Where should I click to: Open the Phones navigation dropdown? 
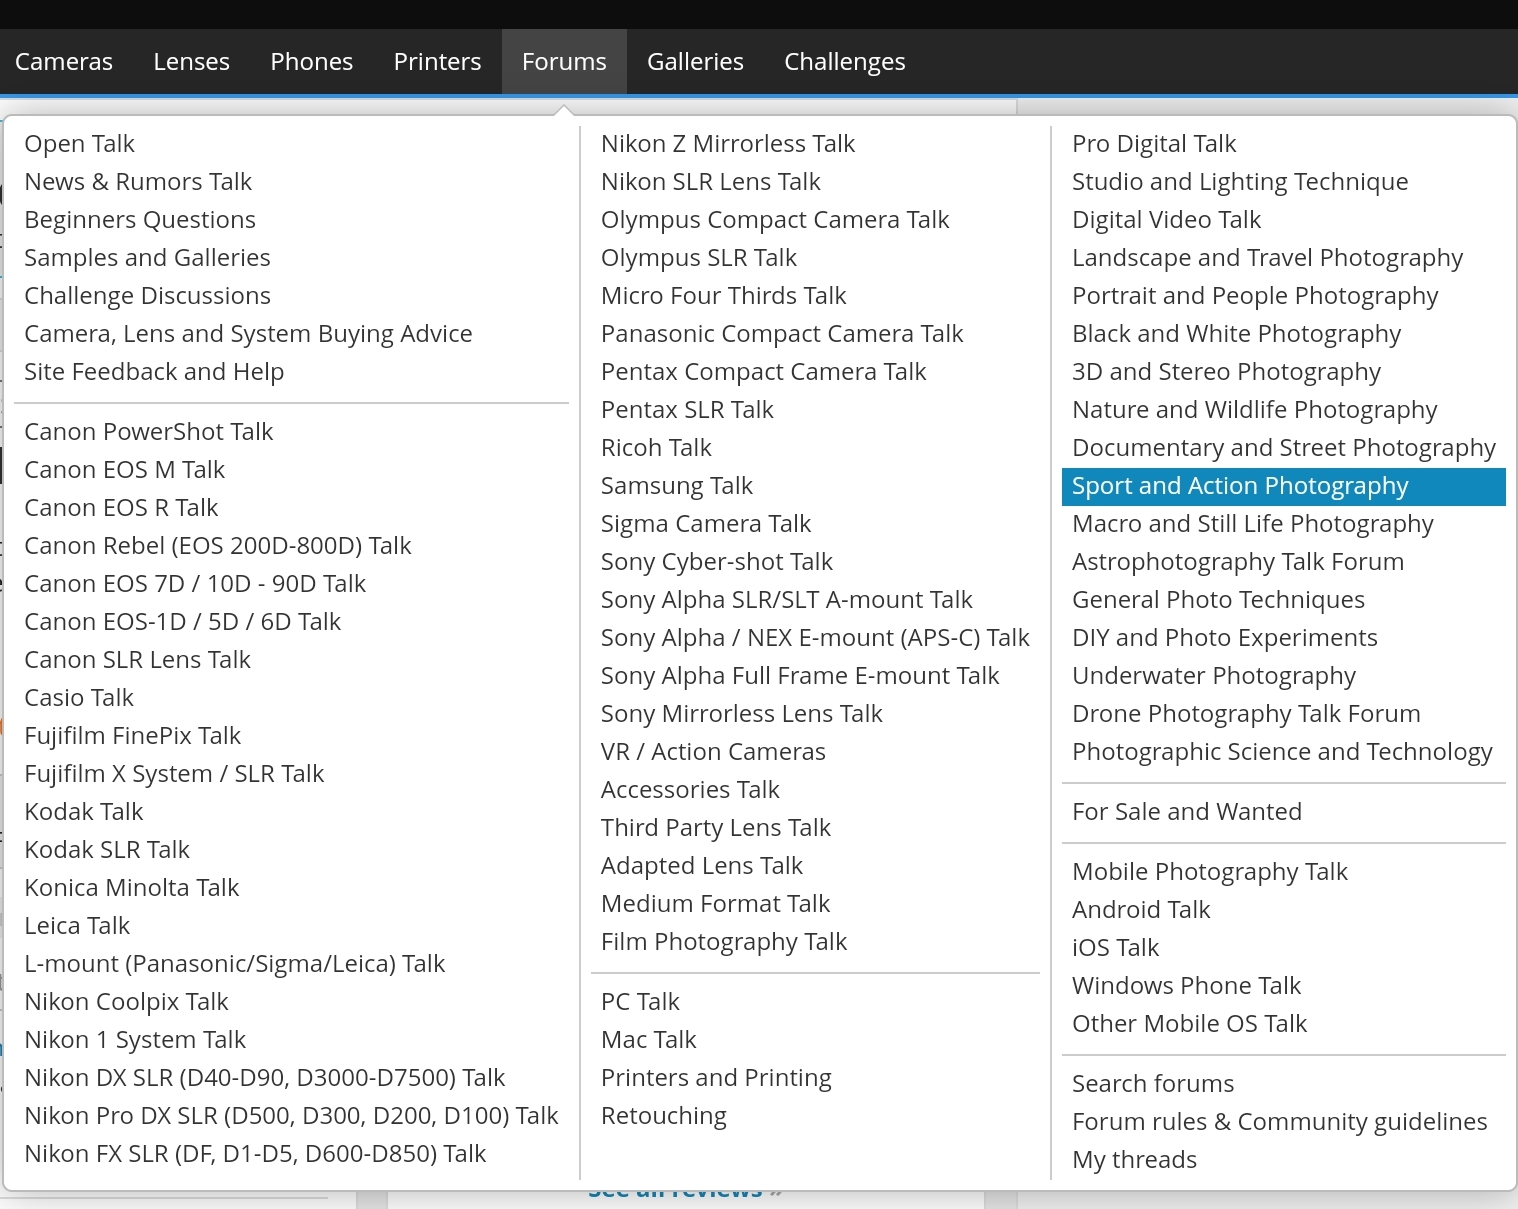pyautogui.click(x=311, y=62)
